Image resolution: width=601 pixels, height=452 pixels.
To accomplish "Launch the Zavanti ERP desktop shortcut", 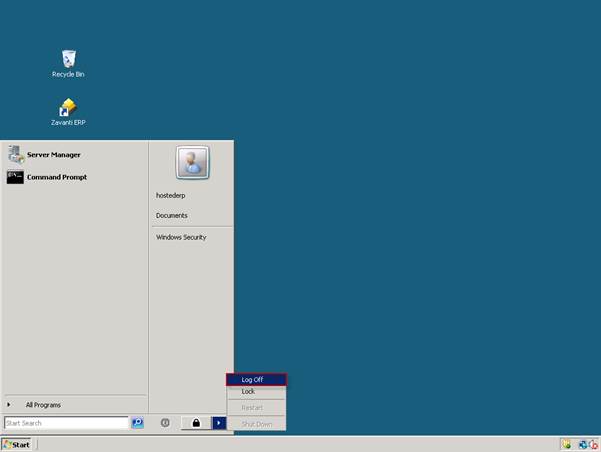I will 68,108.
